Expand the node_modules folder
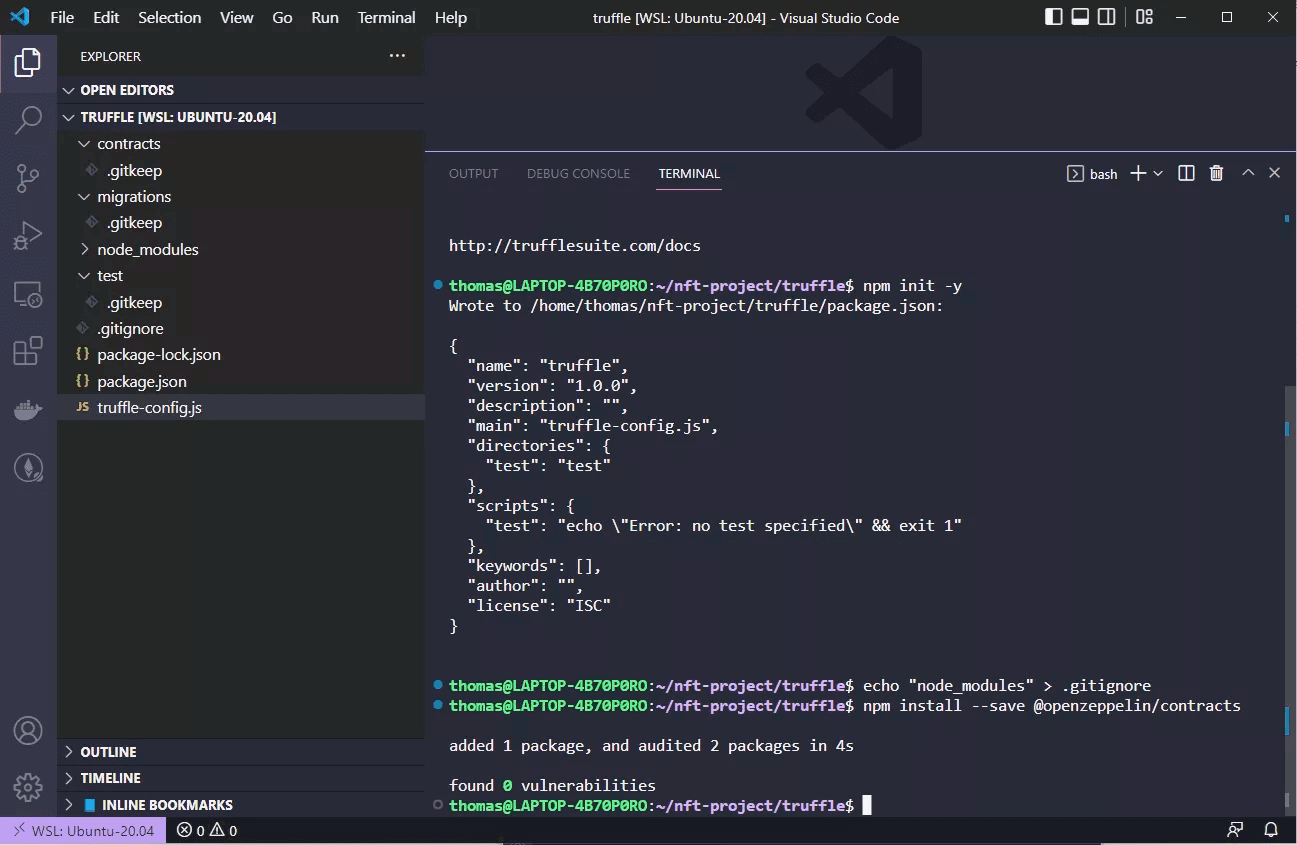1297x845 pixels. (x=241, y=250)
